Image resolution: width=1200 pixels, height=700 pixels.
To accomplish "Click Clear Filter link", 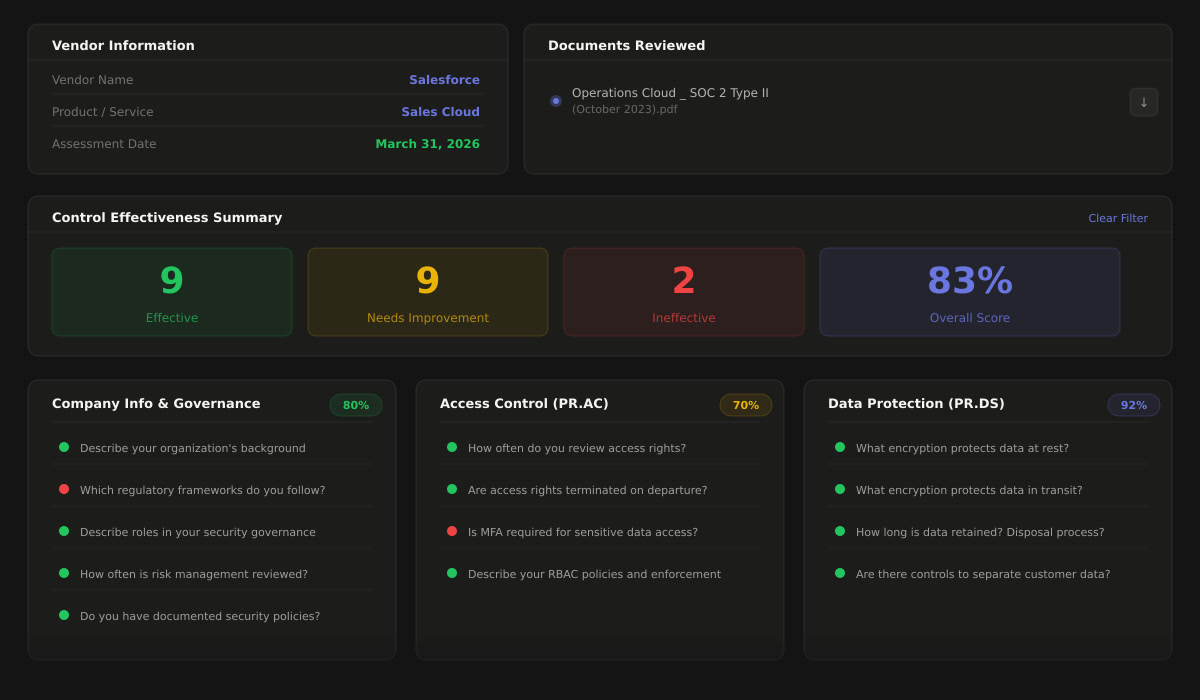I will 1118,218.
